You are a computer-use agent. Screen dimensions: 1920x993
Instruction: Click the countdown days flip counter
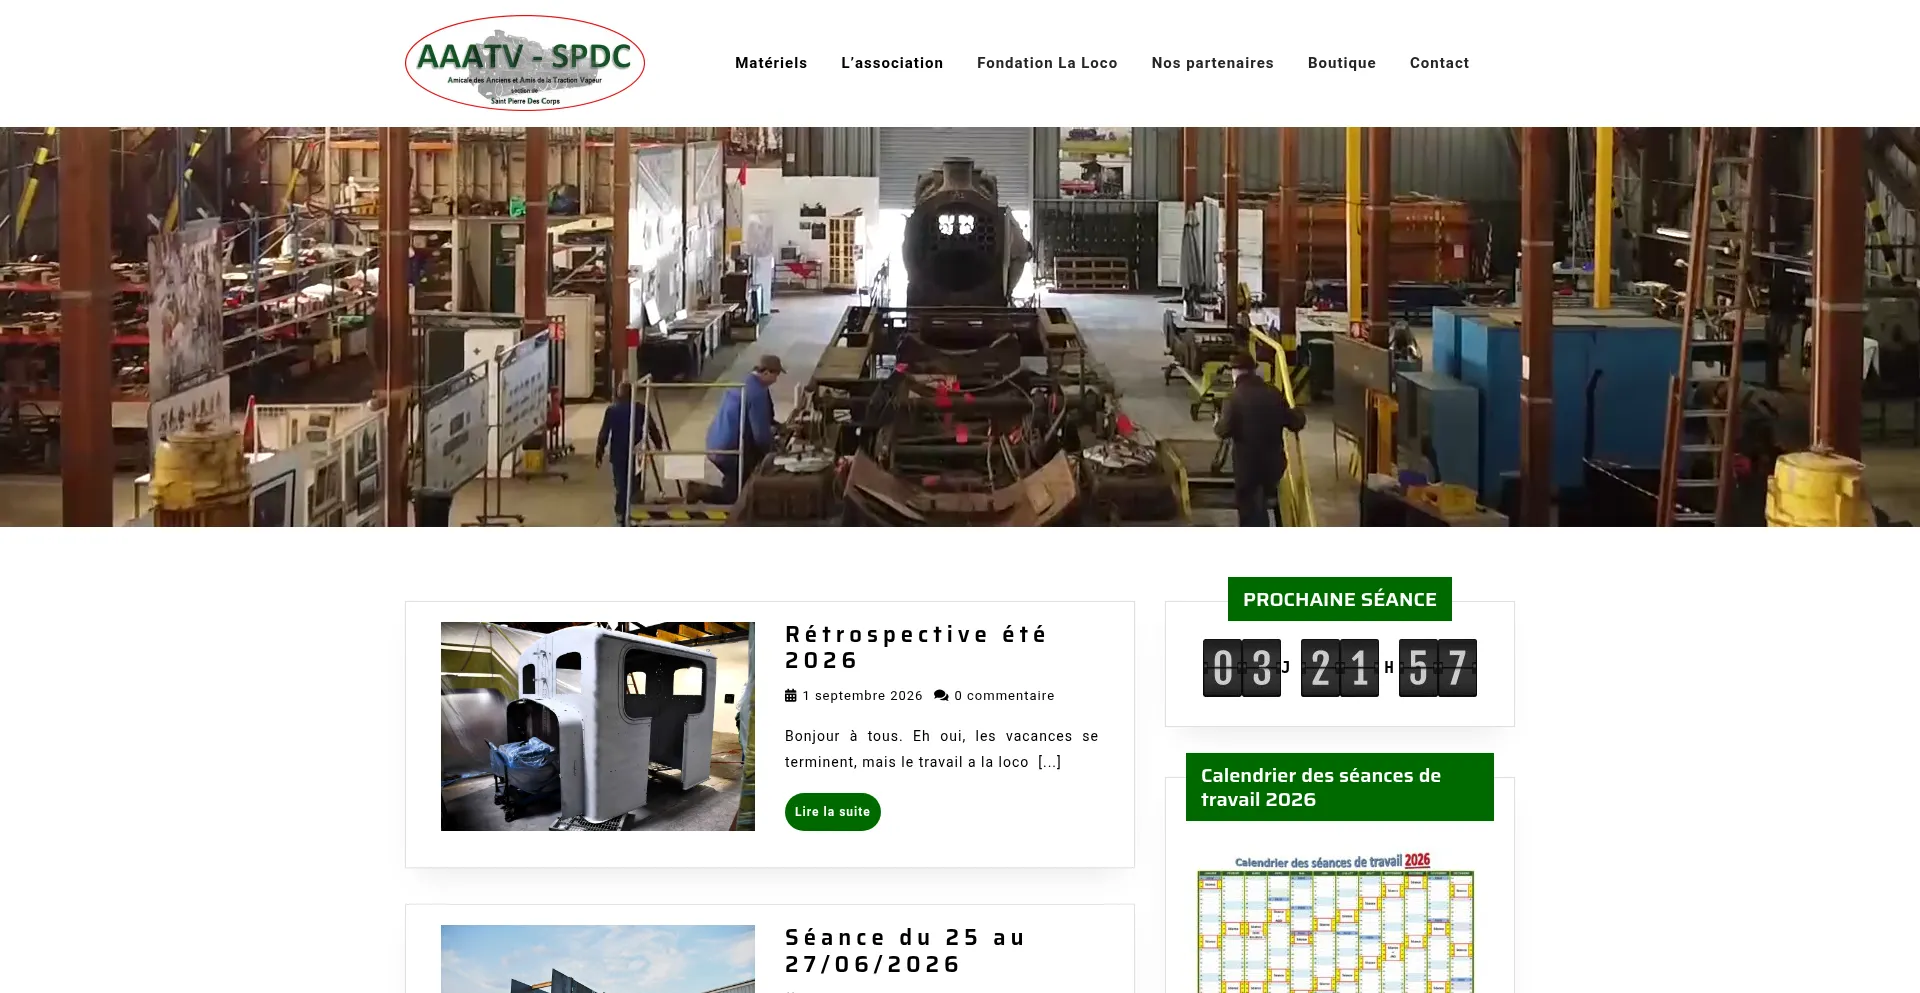point(1242,668)
